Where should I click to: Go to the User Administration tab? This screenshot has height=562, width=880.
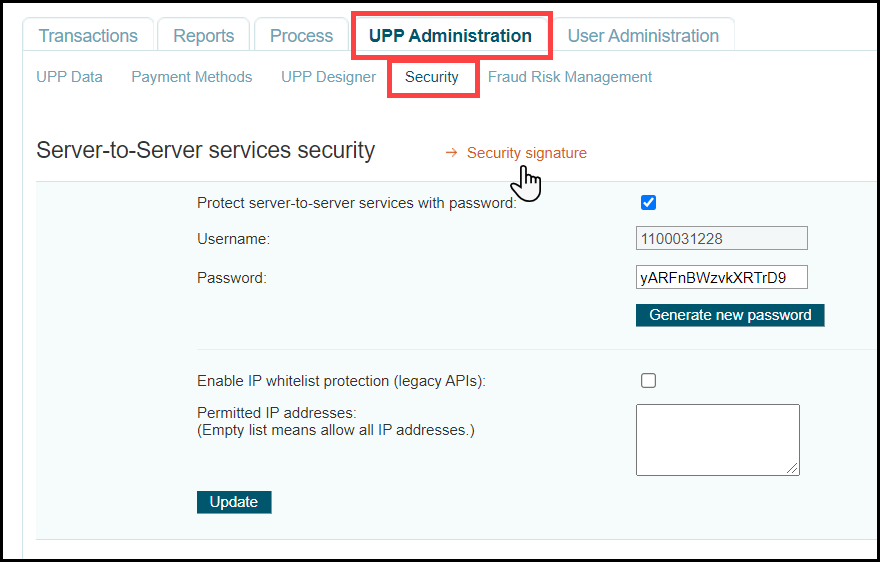coord(643,36)
